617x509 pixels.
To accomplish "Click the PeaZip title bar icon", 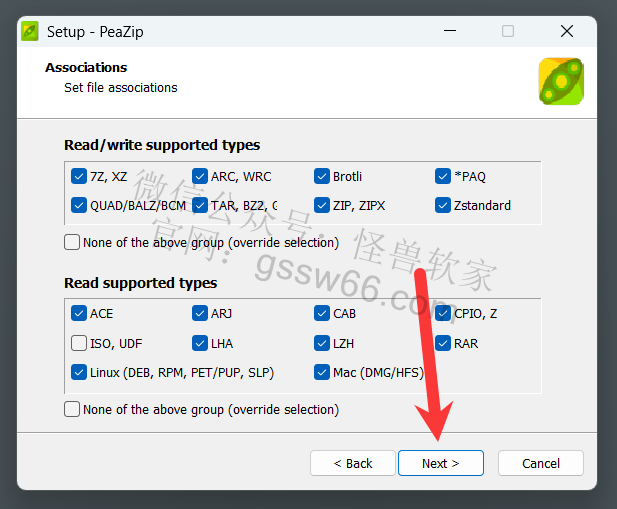I will point(30,31).
